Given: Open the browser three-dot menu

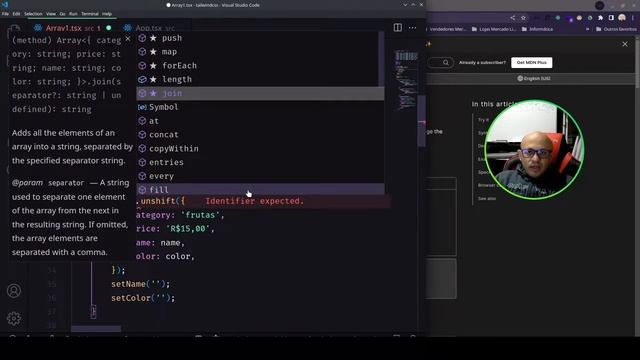Looking at the screenshot, I should (x=633, y=18).
